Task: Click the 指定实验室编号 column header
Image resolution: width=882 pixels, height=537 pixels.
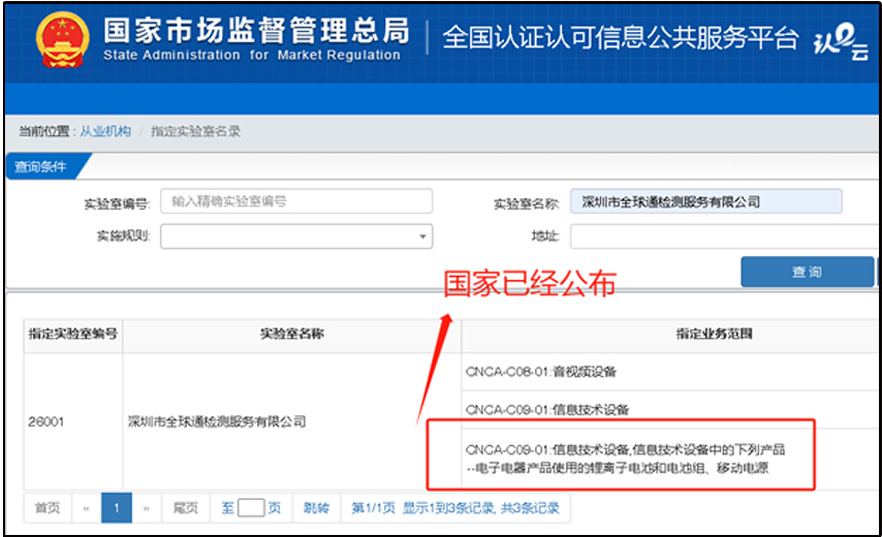Action: click(x=72, y=334)
